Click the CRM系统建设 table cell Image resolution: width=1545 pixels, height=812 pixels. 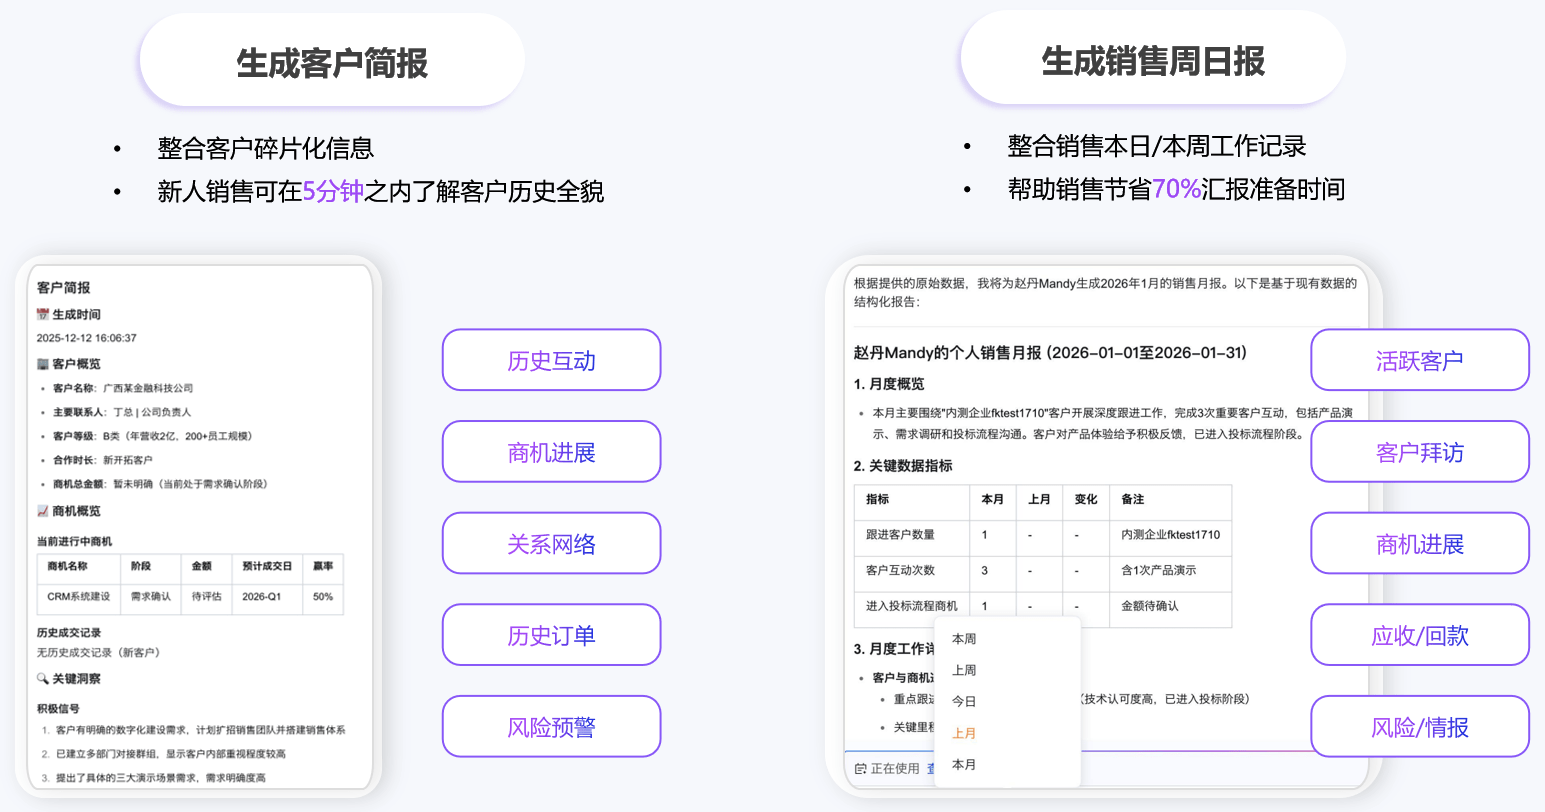[x=79, y=597]
